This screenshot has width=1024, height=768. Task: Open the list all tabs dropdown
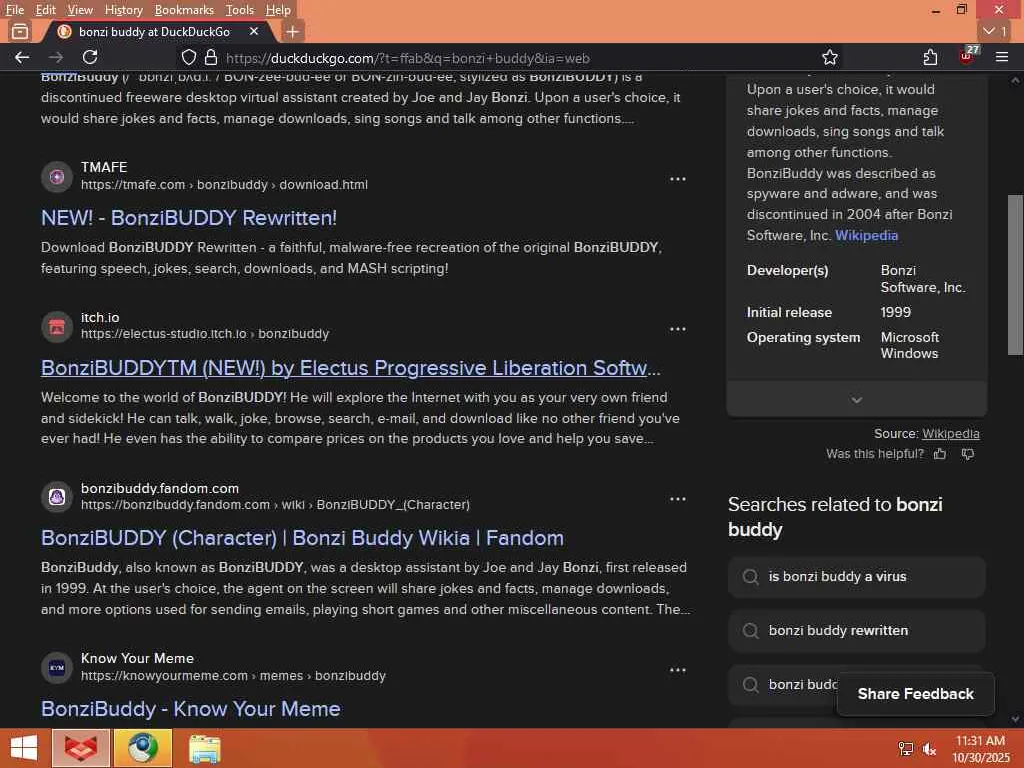click(x=995, y=31)
